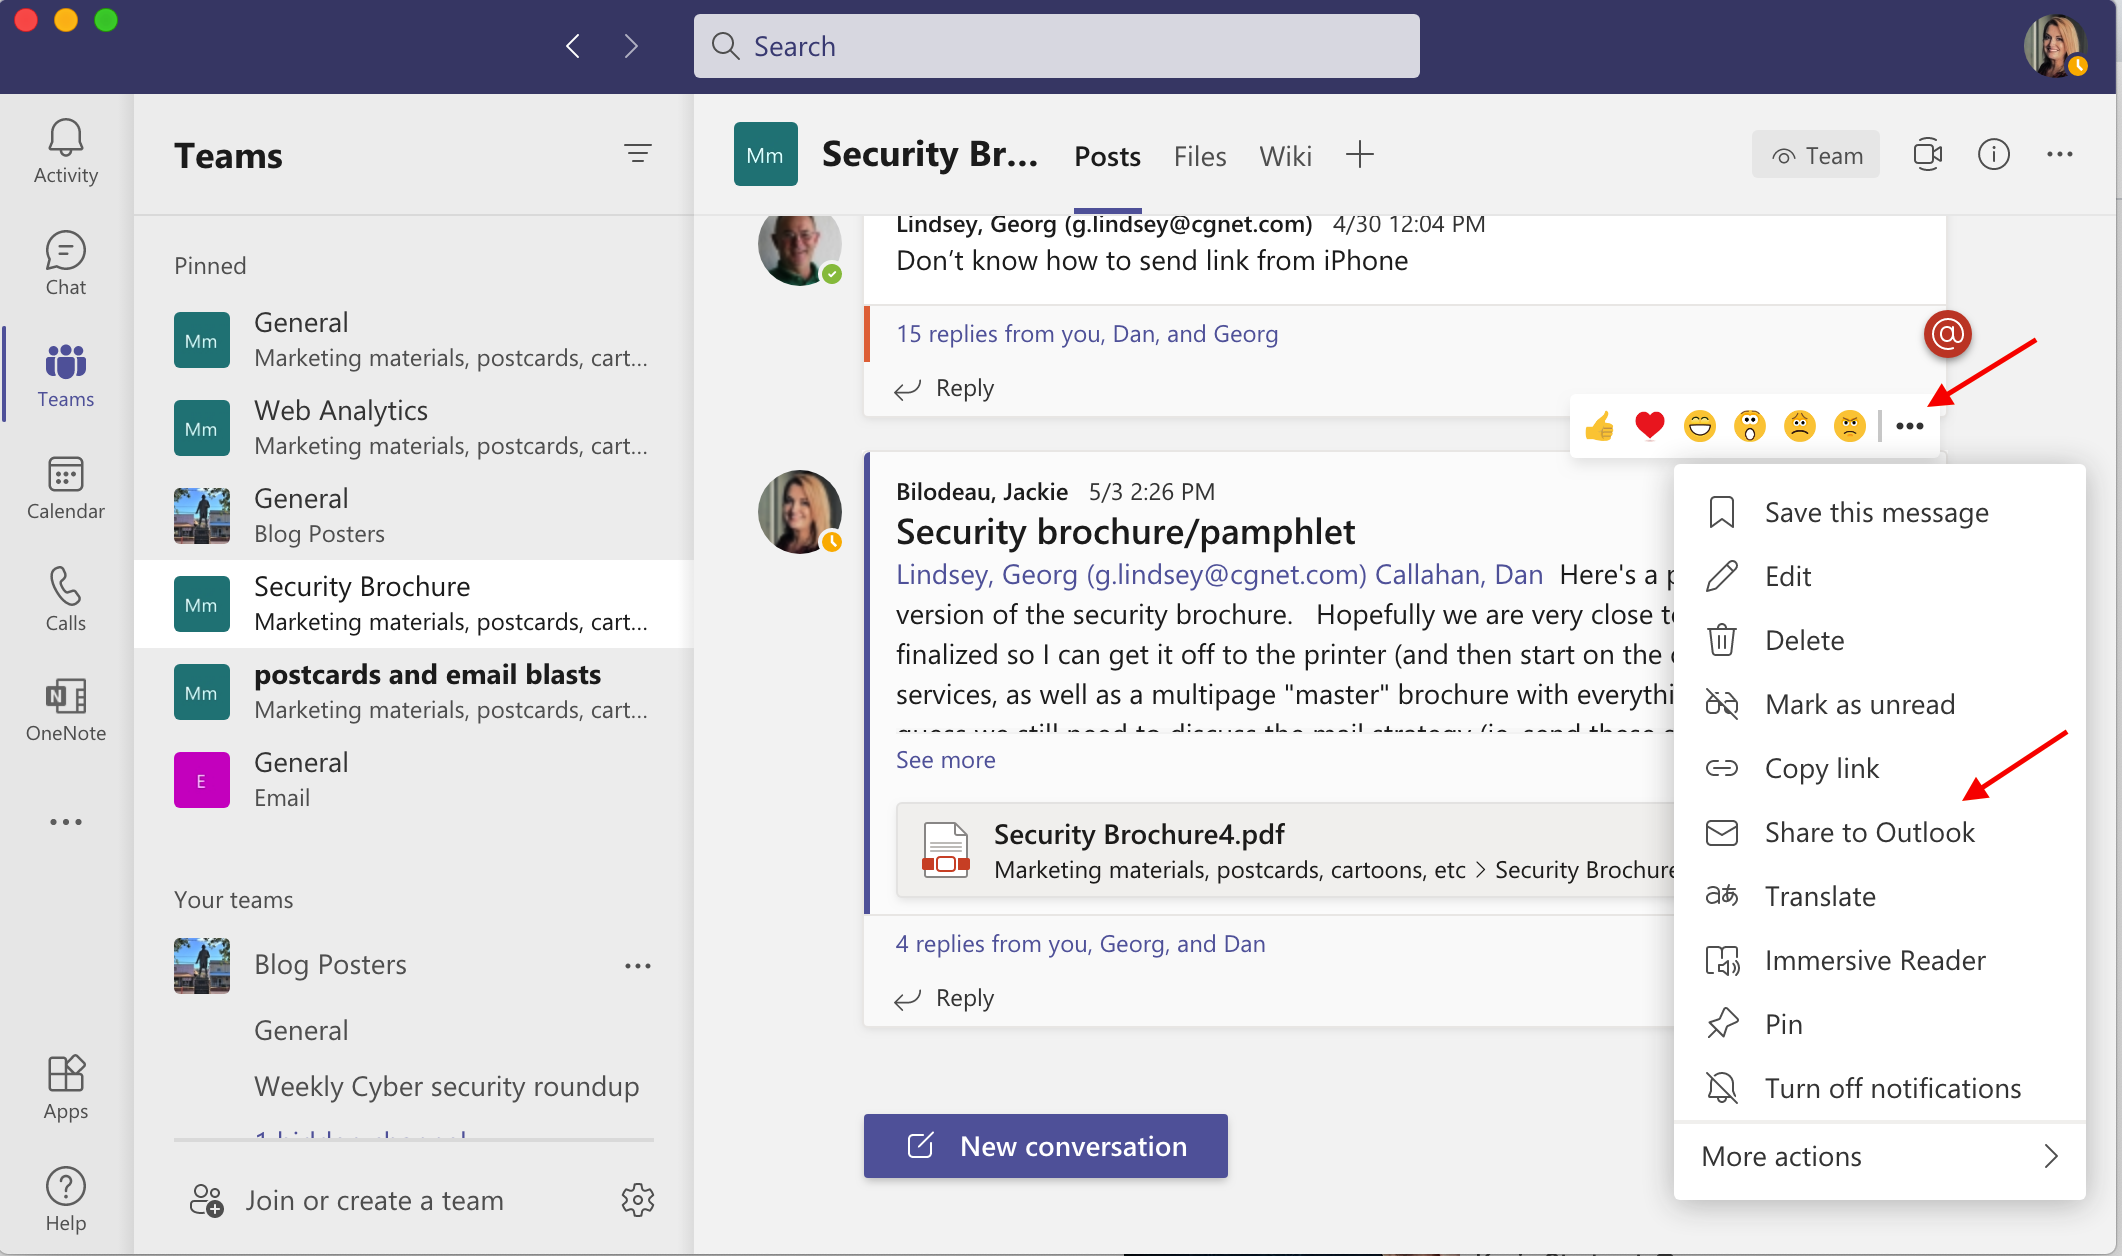Screen dimensions: 2122x1256
Task: Select the Copy link menu option
Action: point(1822,766)
